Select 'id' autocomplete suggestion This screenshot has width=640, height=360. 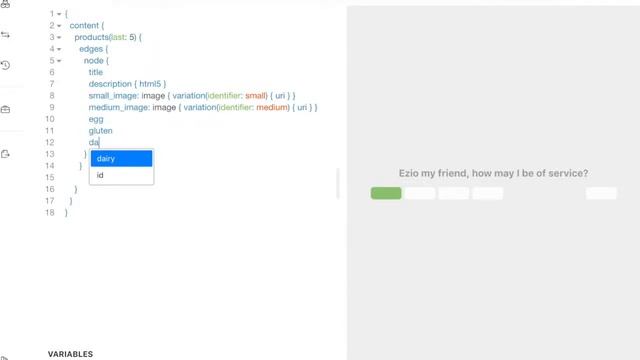121,175
